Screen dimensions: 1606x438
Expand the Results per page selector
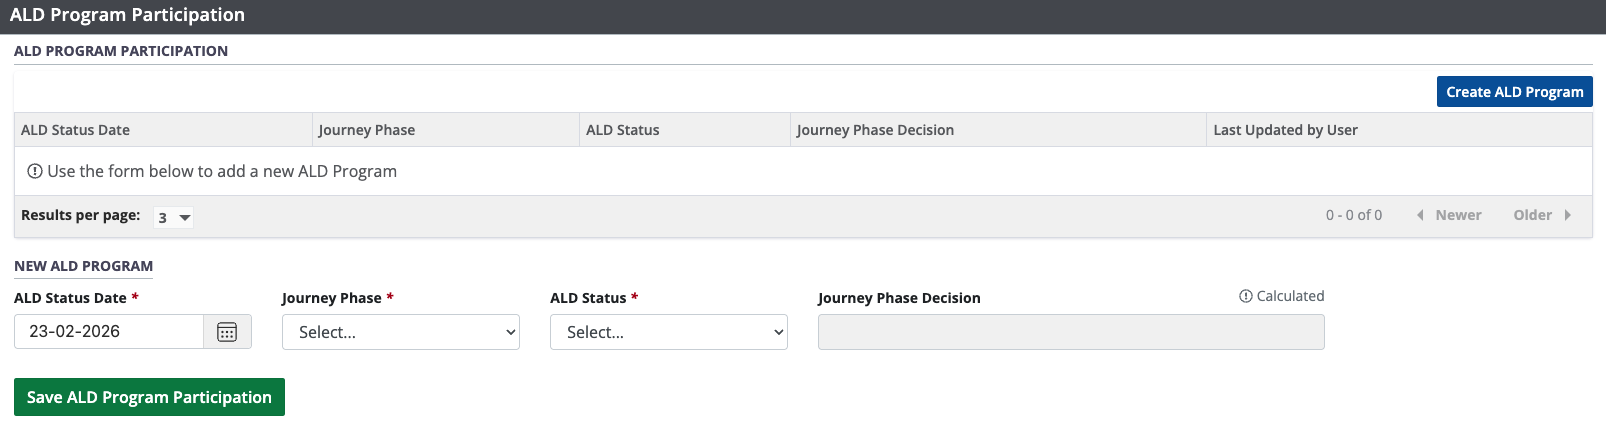[173, 217]
